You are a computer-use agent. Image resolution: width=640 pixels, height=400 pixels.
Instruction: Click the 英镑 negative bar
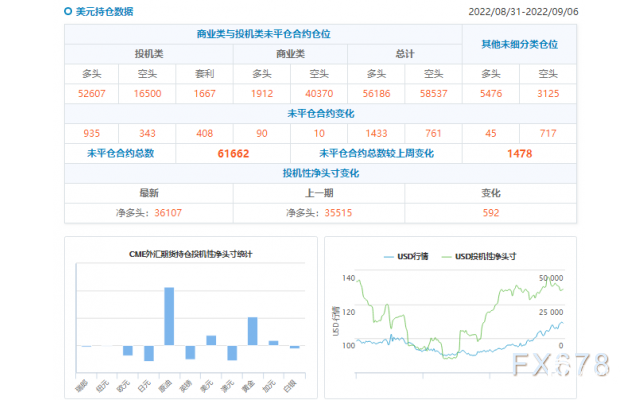click(x=190, y=352)
